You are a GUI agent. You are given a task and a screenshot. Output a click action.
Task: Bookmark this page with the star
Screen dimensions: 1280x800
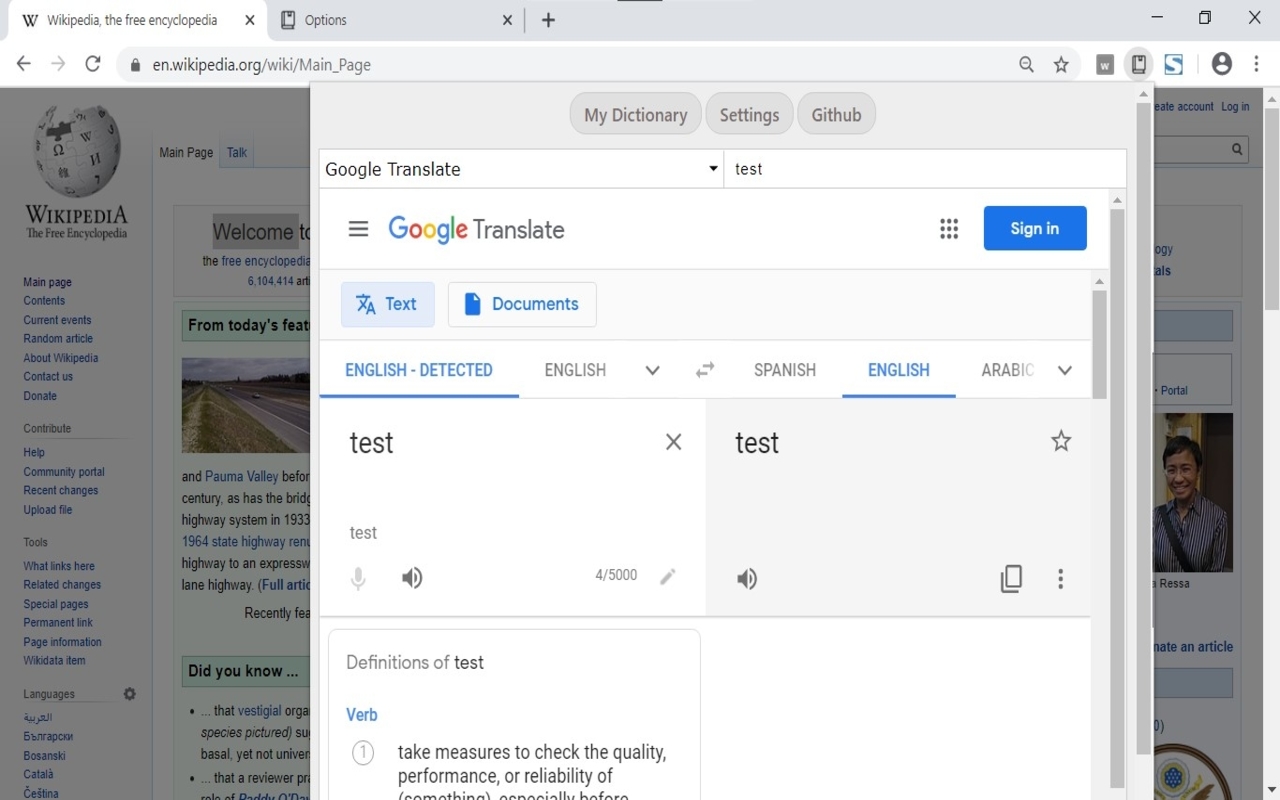[1061, 65]
